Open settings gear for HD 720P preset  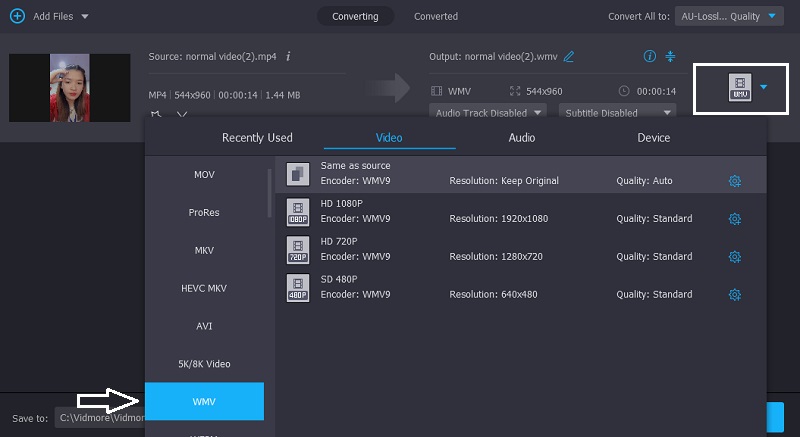735,257
